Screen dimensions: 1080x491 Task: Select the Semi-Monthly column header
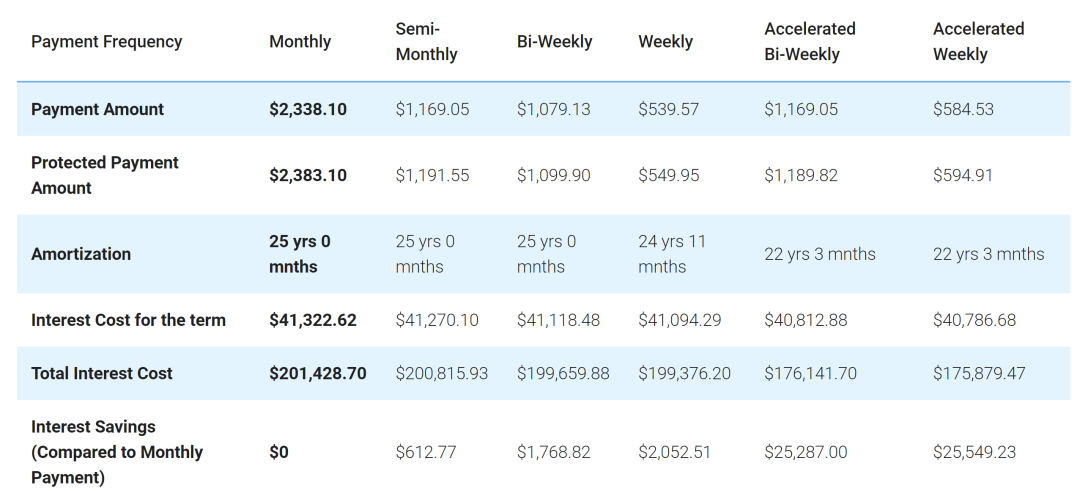(x=426, y=41)
